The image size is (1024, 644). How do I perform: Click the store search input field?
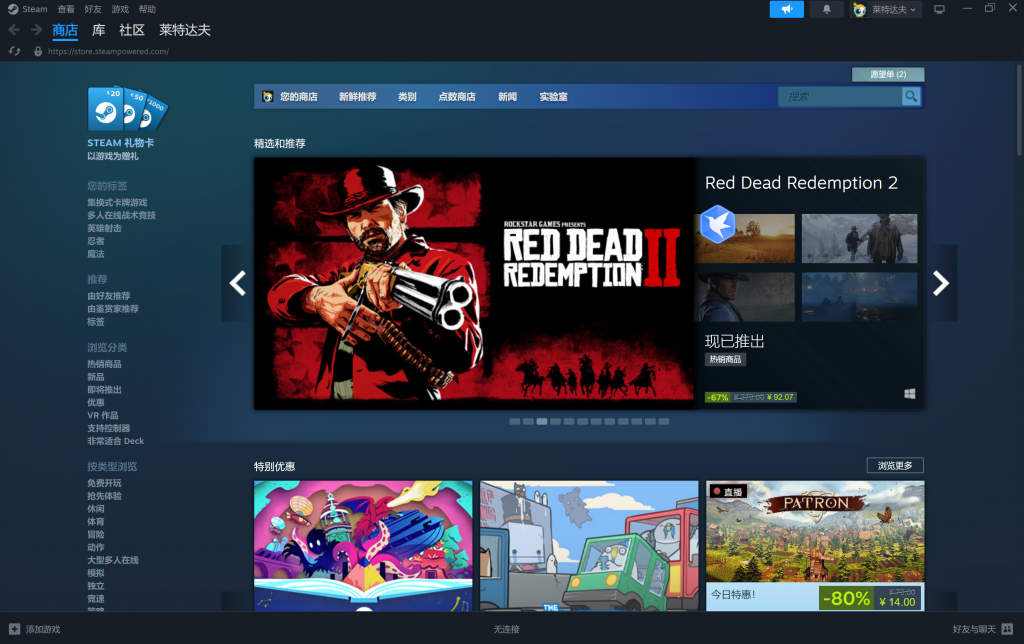point(840,97)
